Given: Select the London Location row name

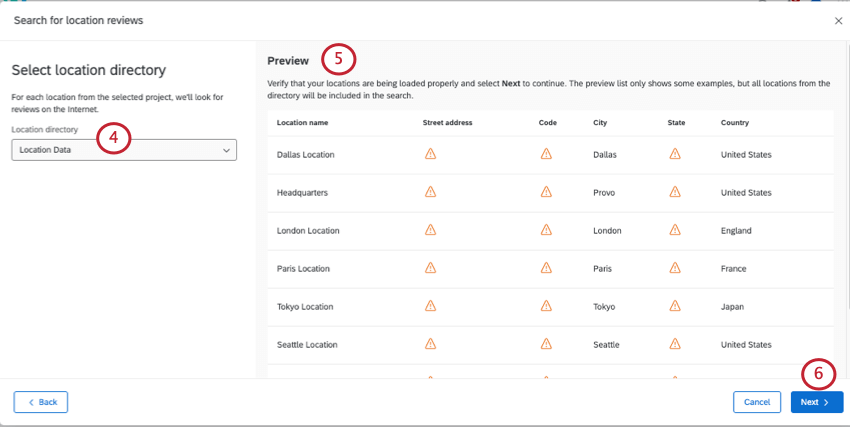Looking at the screenshot, I should [x=308, y=231].
